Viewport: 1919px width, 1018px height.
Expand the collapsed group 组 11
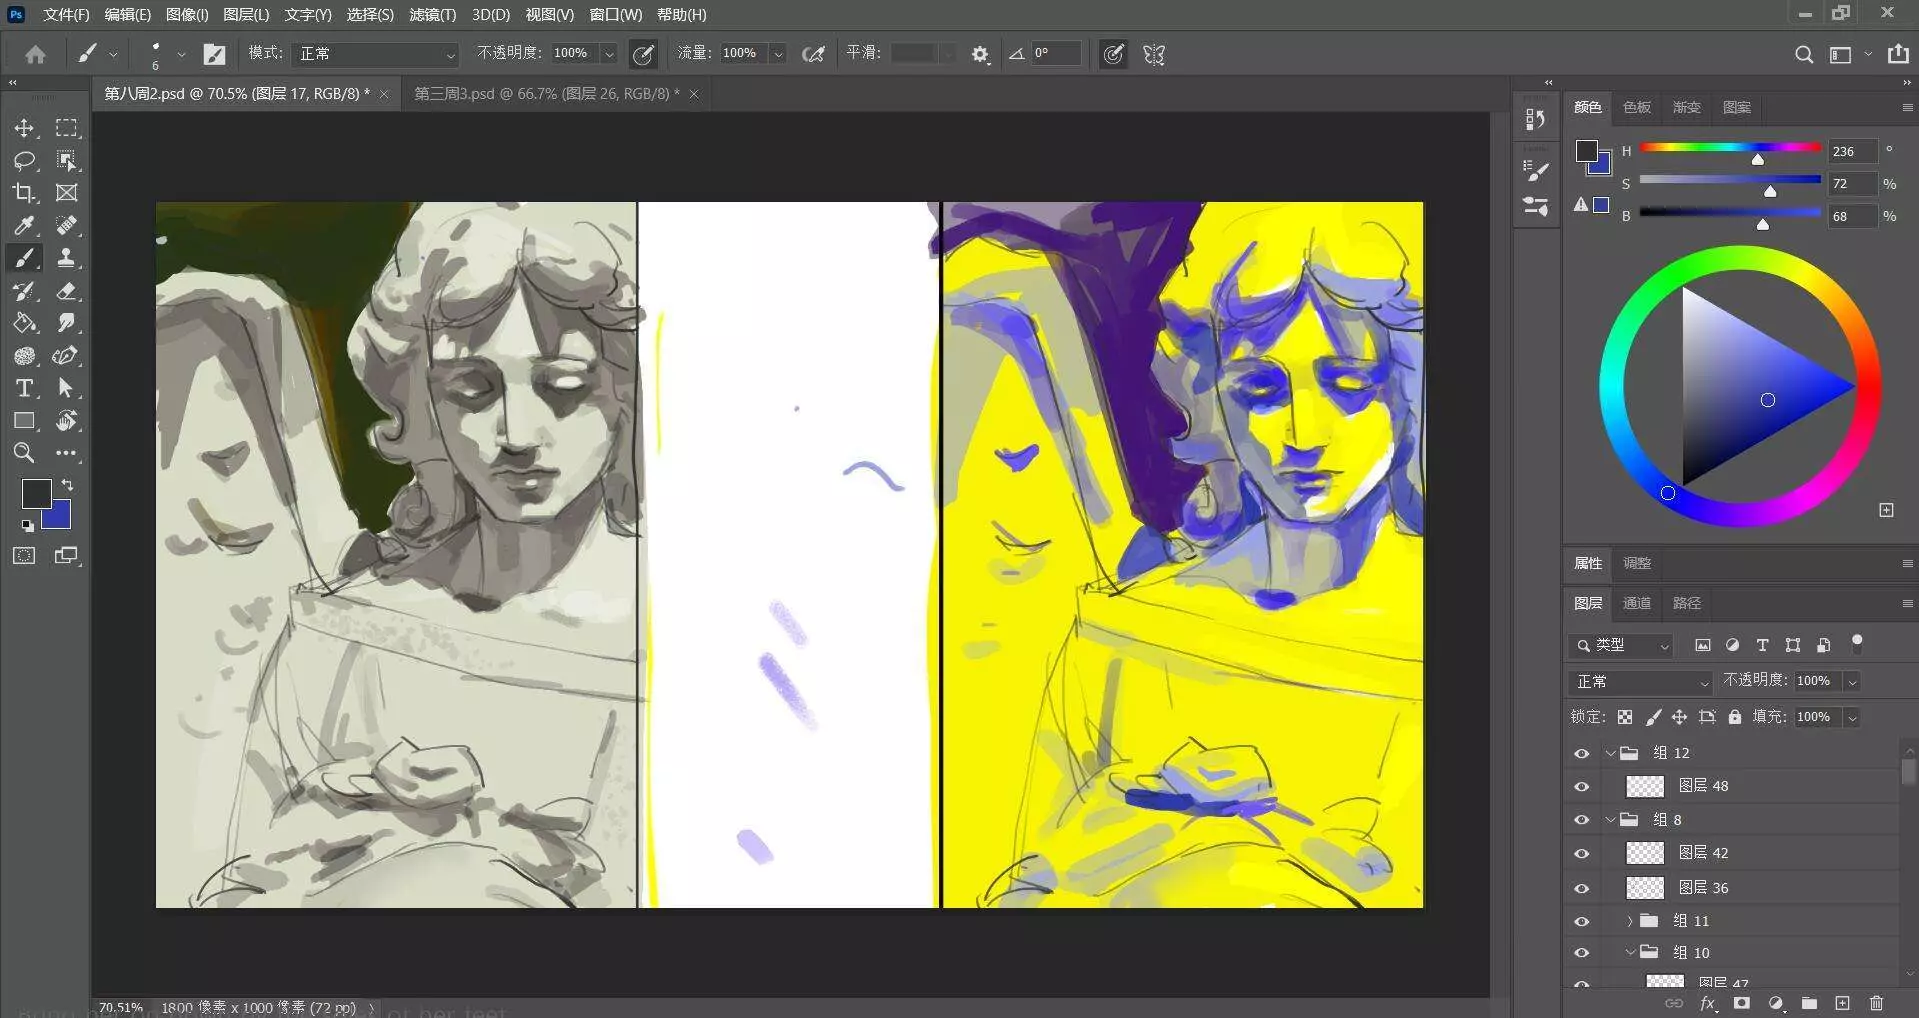pos(1629,921)
